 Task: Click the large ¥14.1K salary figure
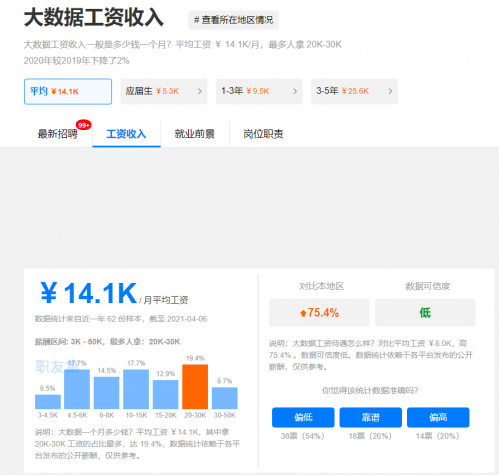89,293
